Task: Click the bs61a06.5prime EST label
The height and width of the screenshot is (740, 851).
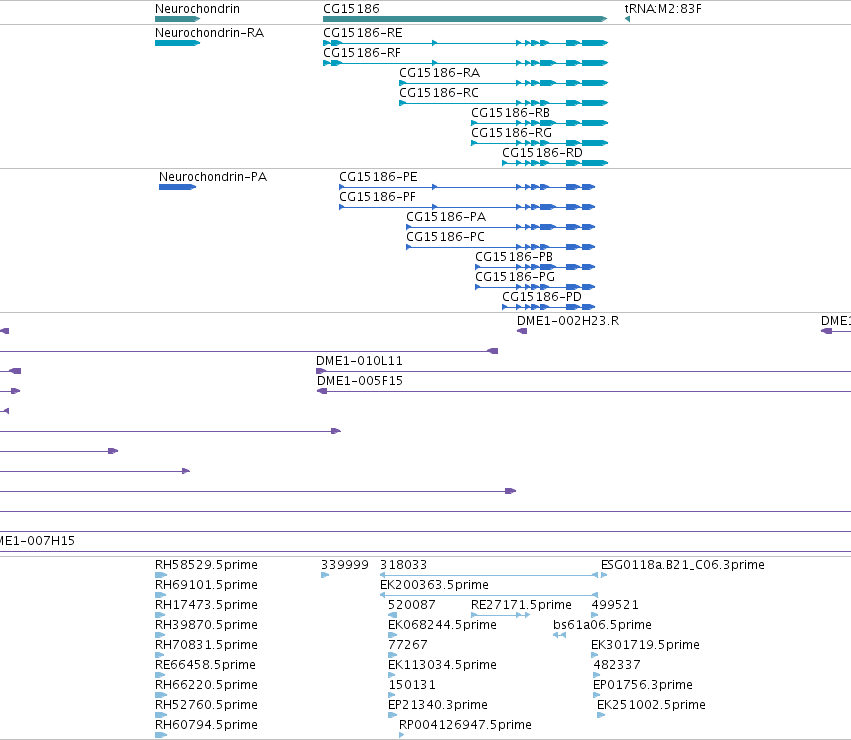Action: point(602,625)
